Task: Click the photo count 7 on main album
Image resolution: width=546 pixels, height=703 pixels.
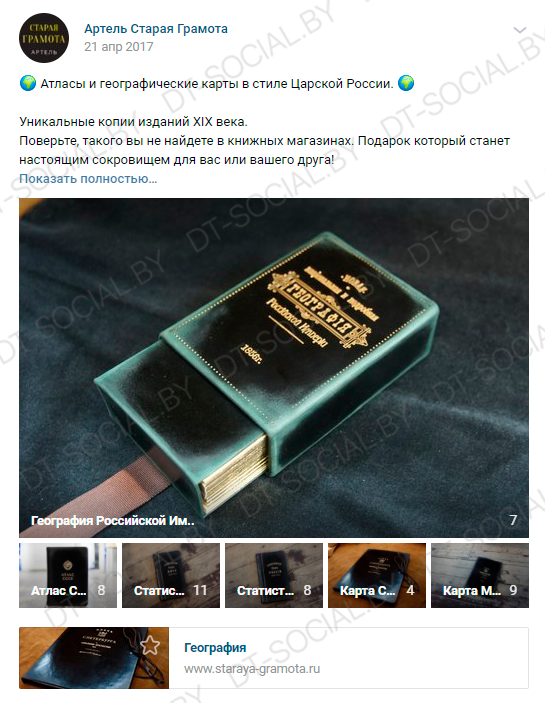Action: point(513,520)
